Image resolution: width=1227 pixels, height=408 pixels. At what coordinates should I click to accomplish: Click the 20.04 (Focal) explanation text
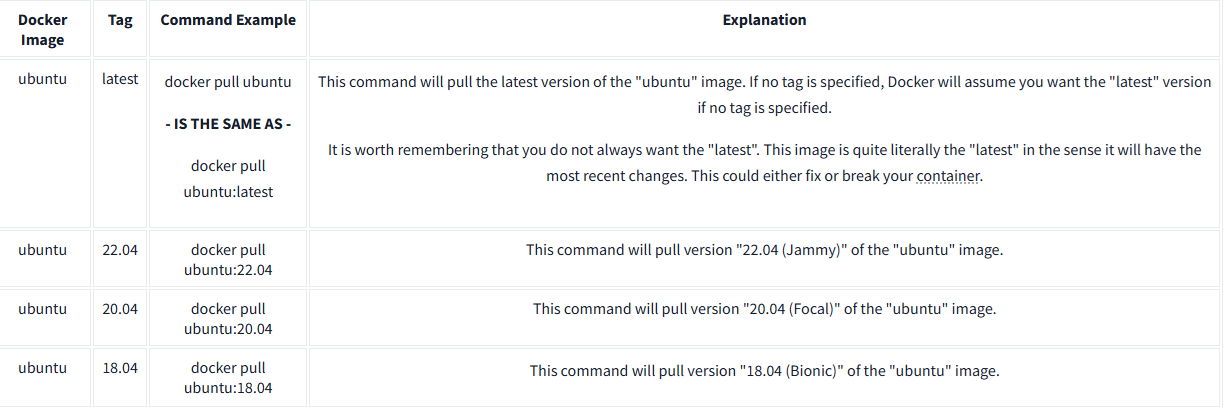coord(764,310)
